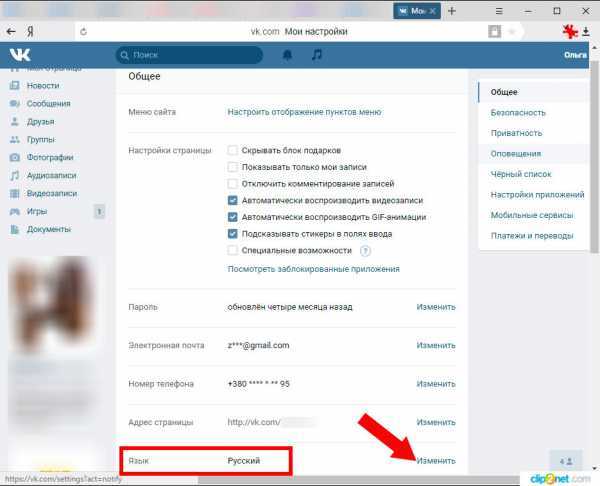600x486 pixels.
Task: Click Изменить next to Электронная почта
Action: [436, 345]
